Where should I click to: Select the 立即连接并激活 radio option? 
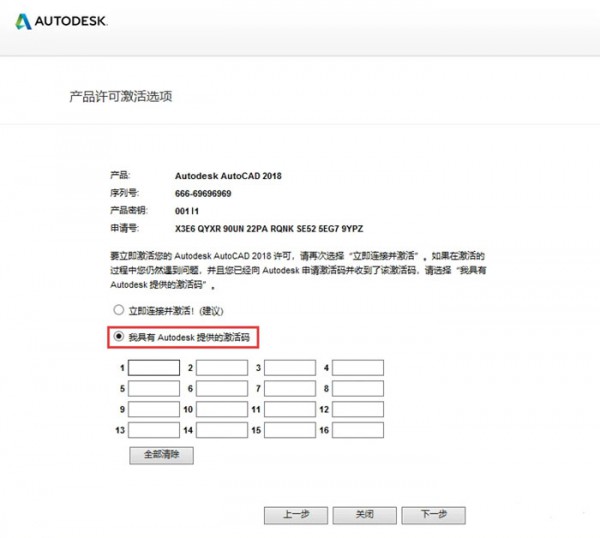click(119, 310)
